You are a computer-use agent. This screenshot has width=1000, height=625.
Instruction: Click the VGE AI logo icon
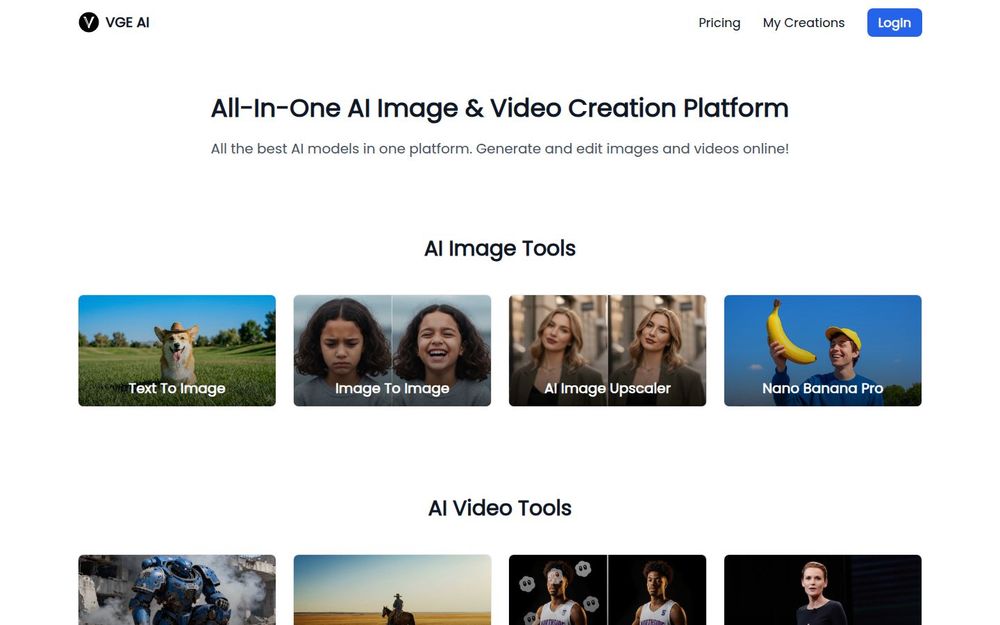pyautogui.click(x=89, y=22)
